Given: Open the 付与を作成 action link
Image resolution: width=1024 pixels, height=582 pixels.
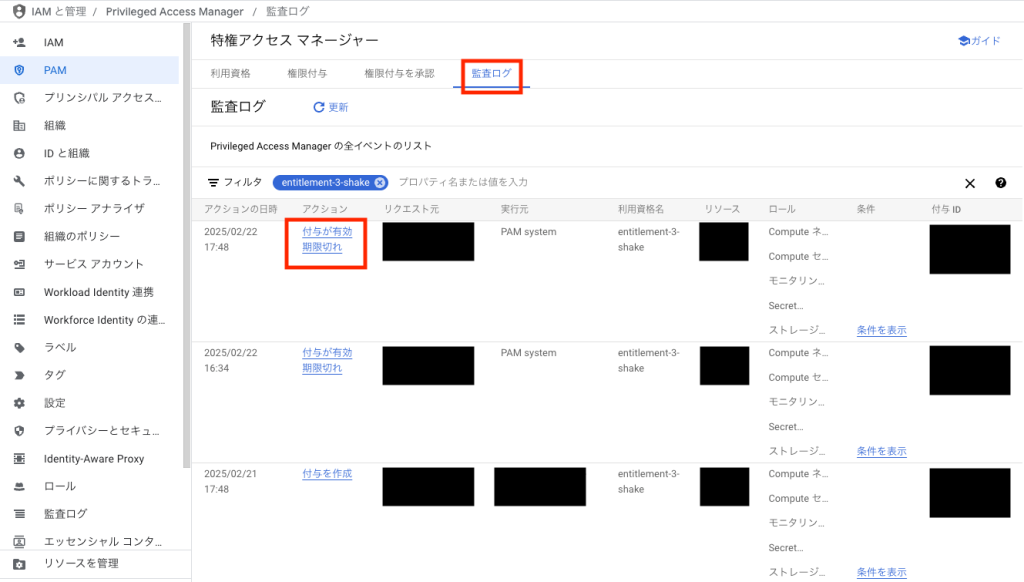Looking at the screenshot, I should 327,474.
